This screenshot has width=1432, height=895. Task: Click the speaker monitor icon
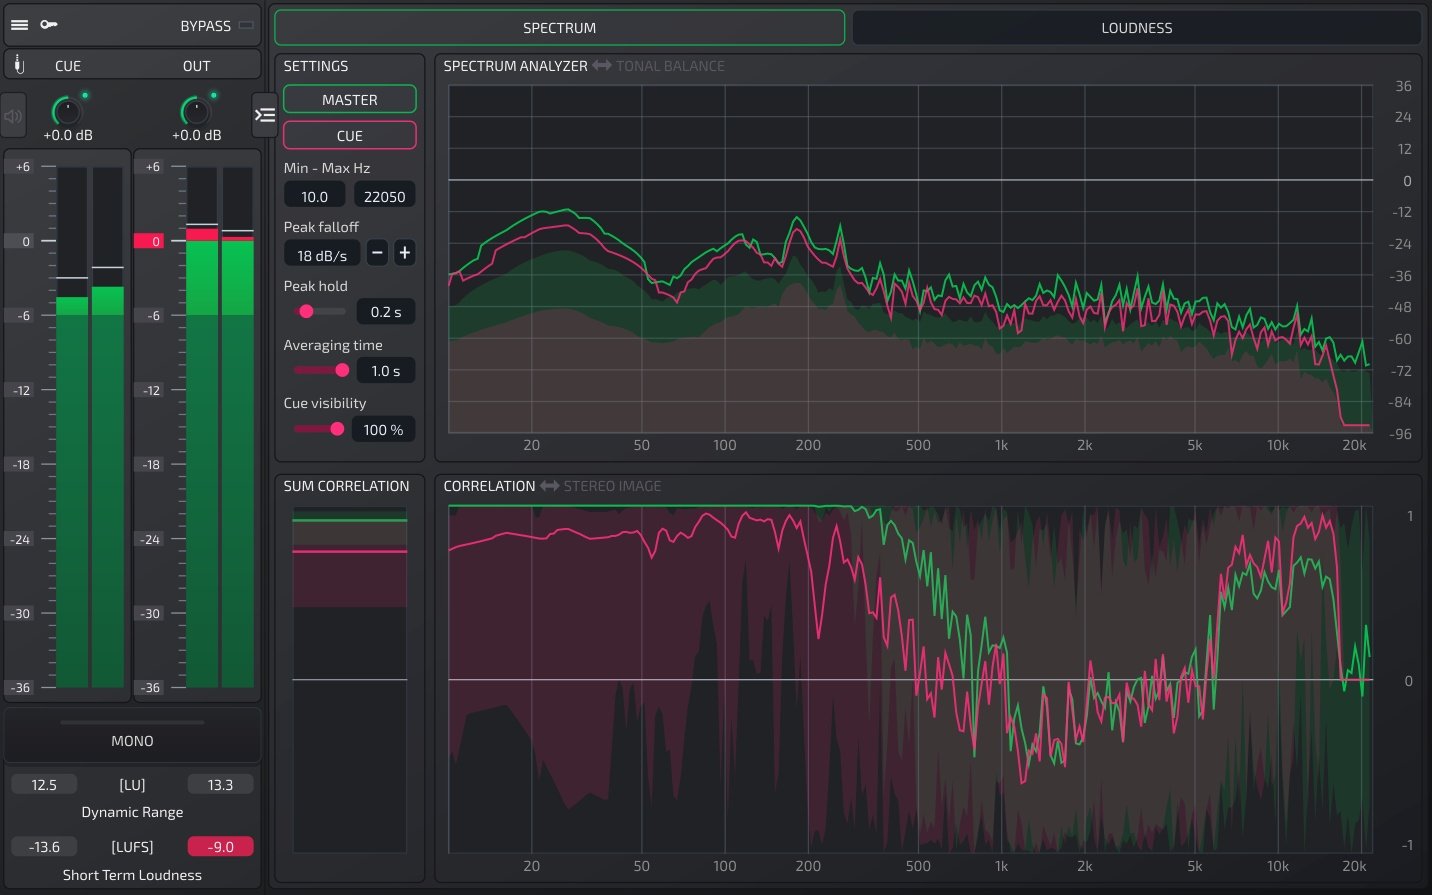pos(13,116)
